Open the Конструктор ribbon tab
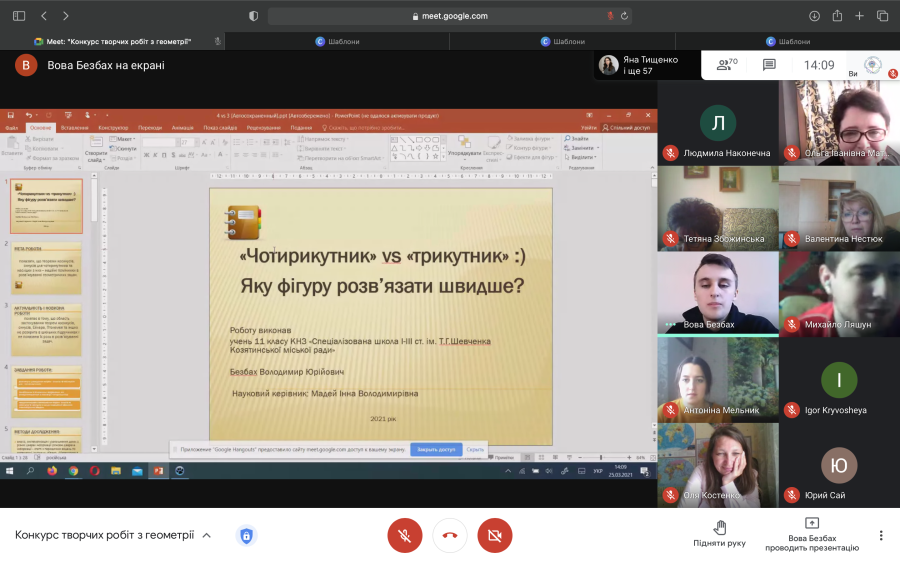The image size is (900, 563). (113, 127)
